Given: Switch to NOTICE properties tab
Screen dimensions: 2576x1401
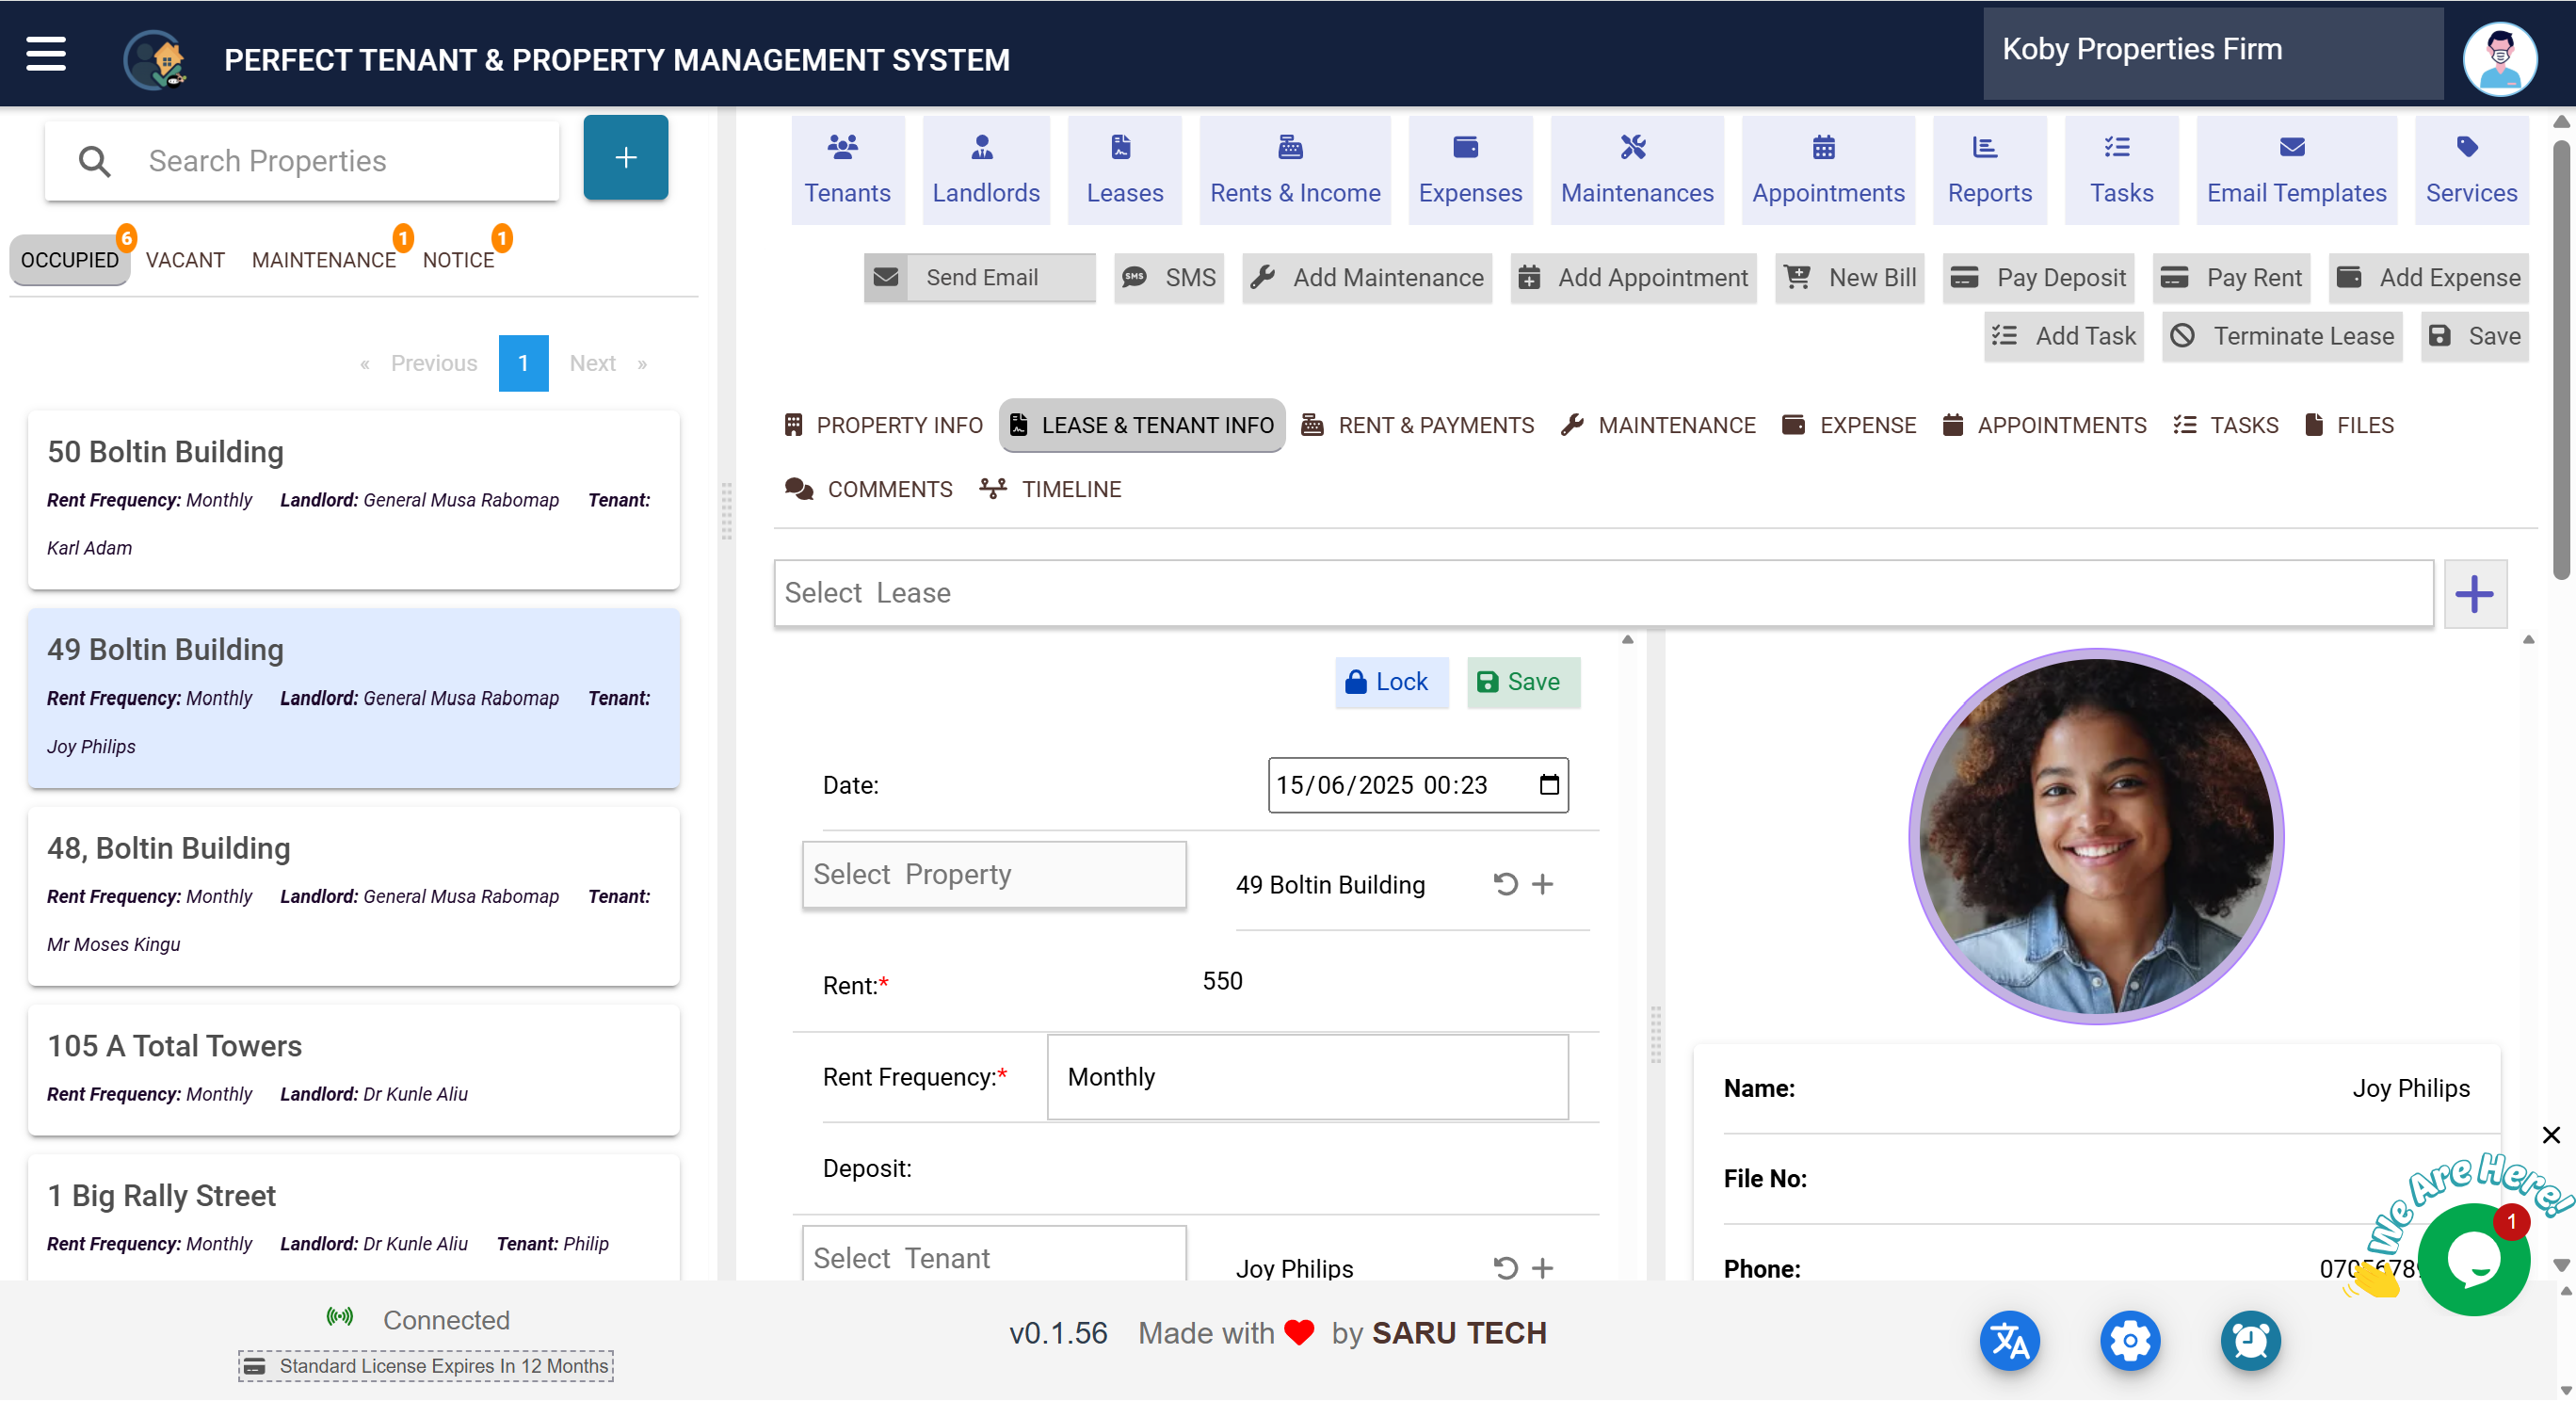Looking at the screenshot, I should tap(458, 259).
